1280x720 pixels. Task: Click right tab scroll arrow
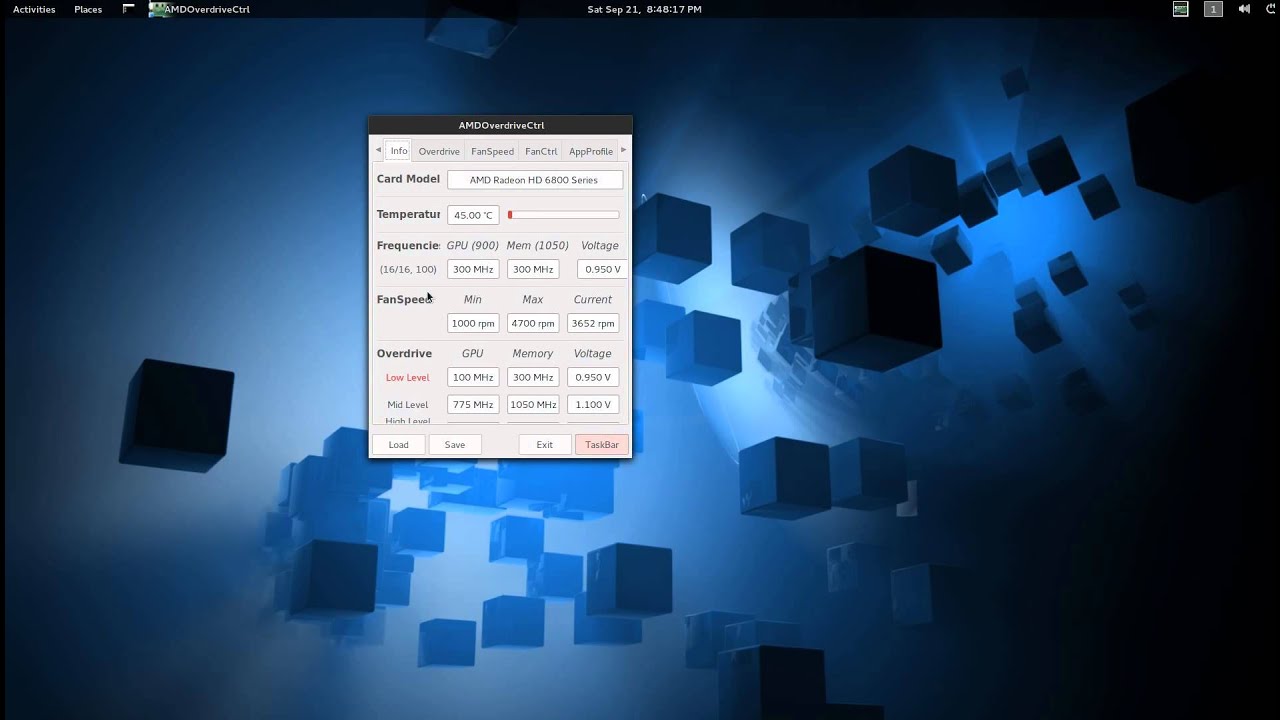click(x=623, y=150)
